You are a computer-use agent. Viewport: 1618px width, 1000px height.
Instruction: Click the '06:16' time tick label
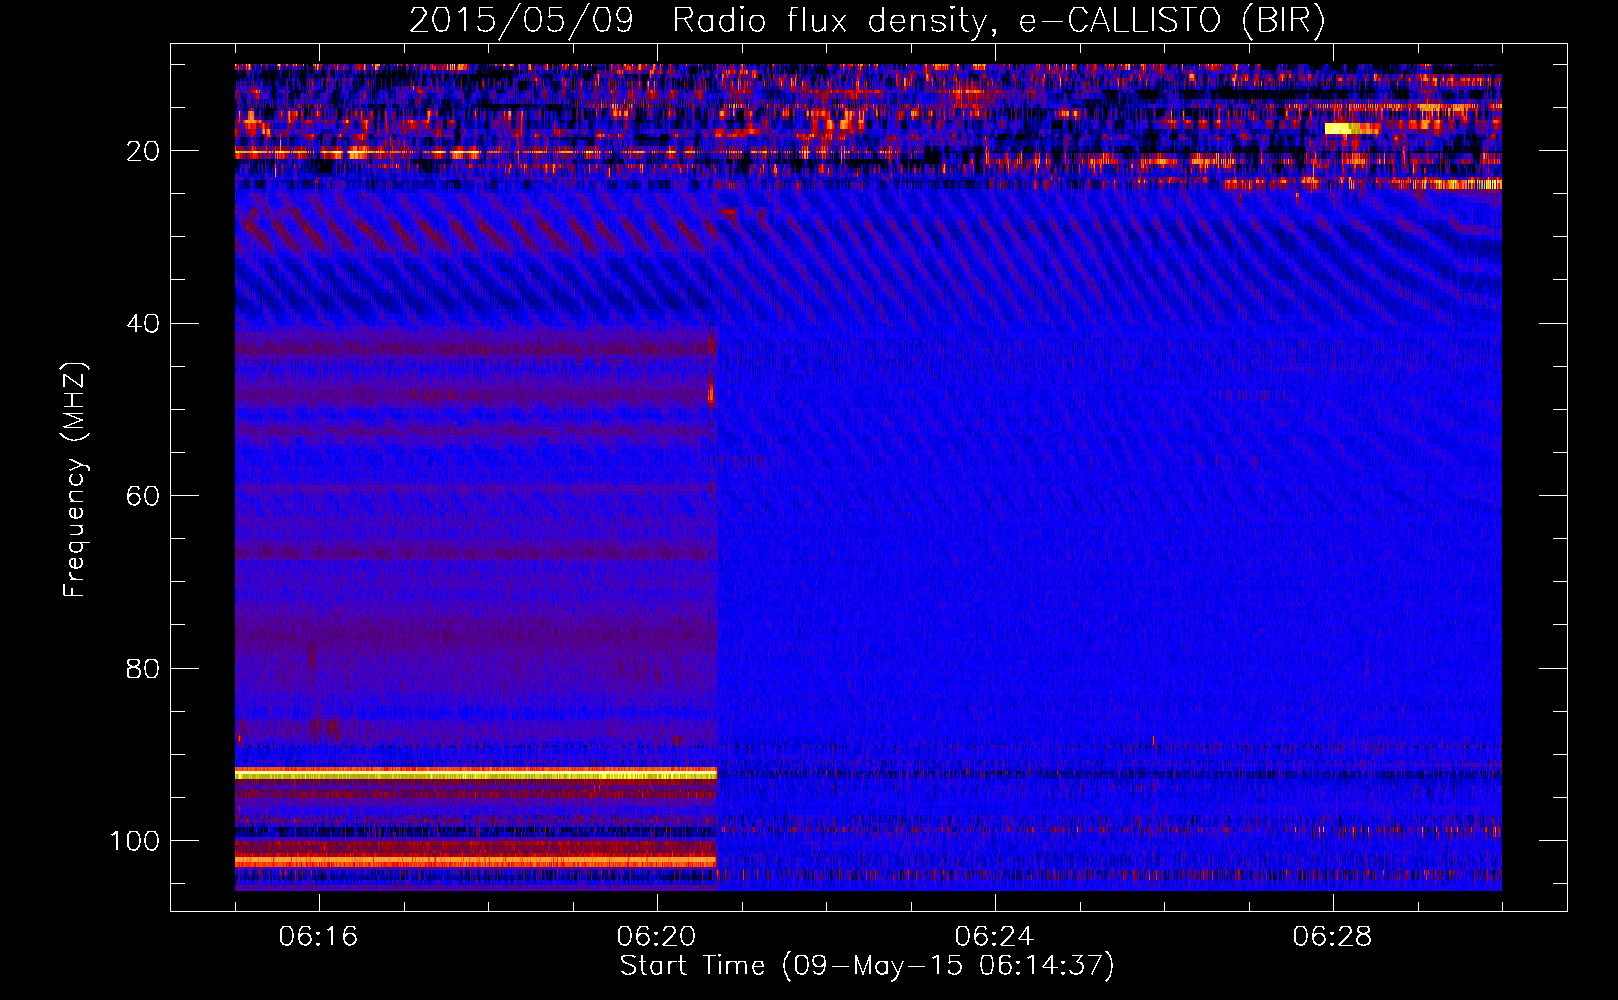319,937
